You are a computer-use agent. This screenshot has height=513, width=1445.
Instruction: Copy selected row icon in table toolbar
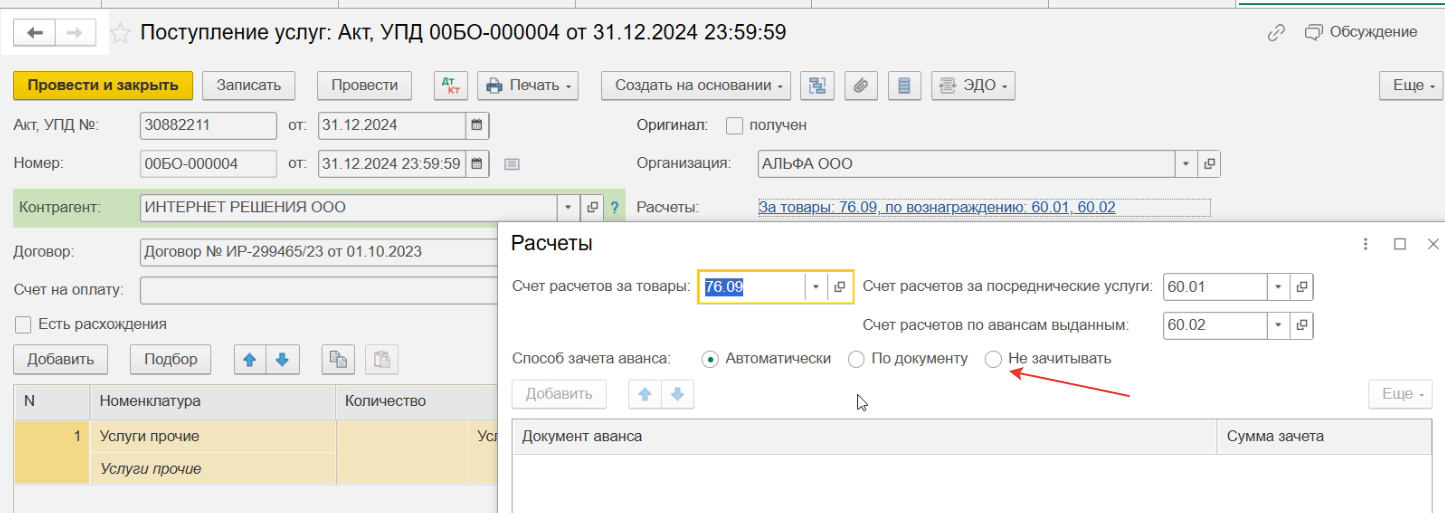337,359
